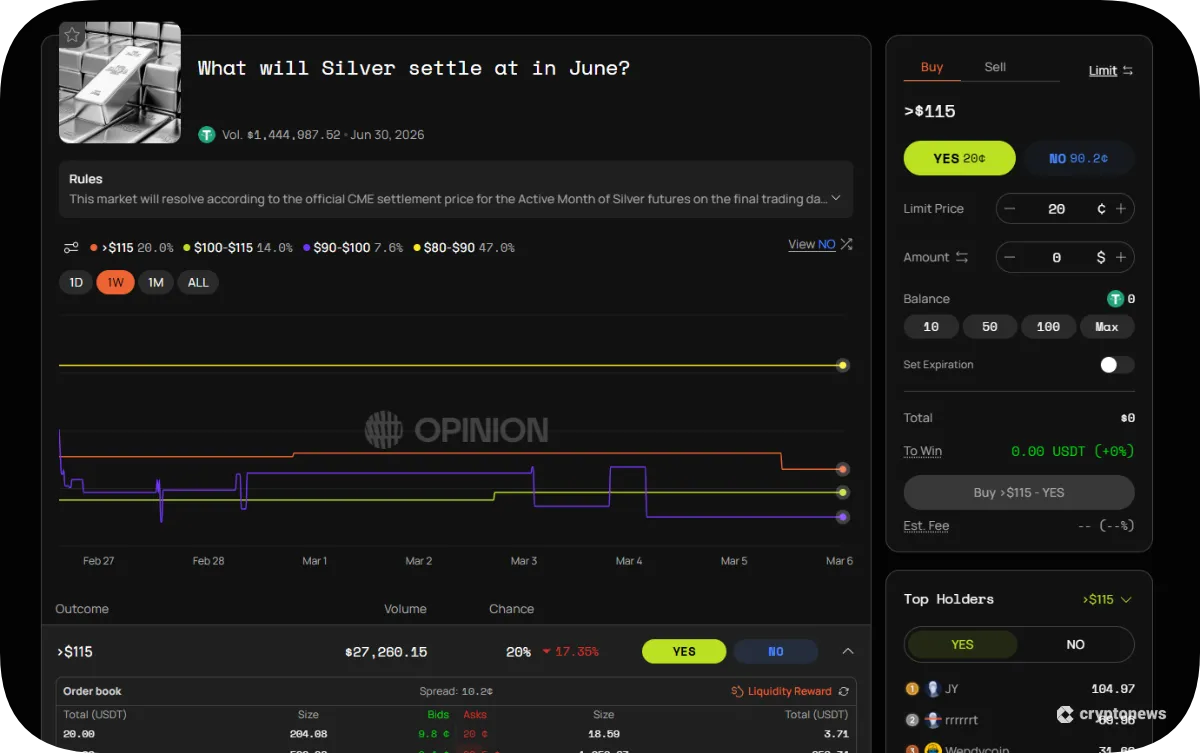Select NO 90.2¢ in the order panel
Screen dimensions: 1200x753
coord(1077,158)
